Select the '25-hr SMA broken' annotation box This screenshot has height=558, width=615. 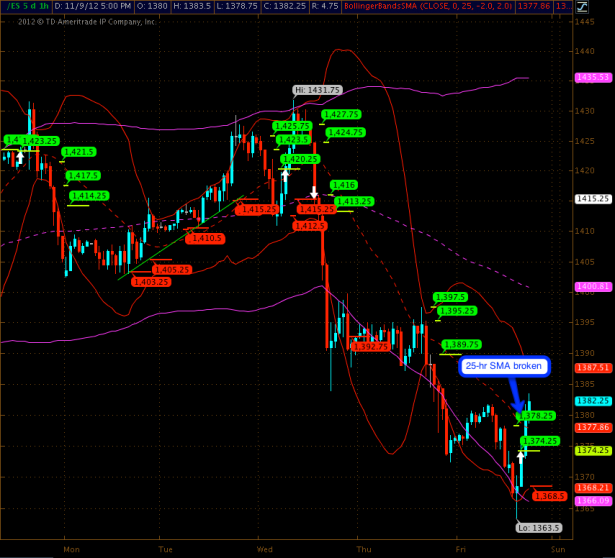click(505, 367)
